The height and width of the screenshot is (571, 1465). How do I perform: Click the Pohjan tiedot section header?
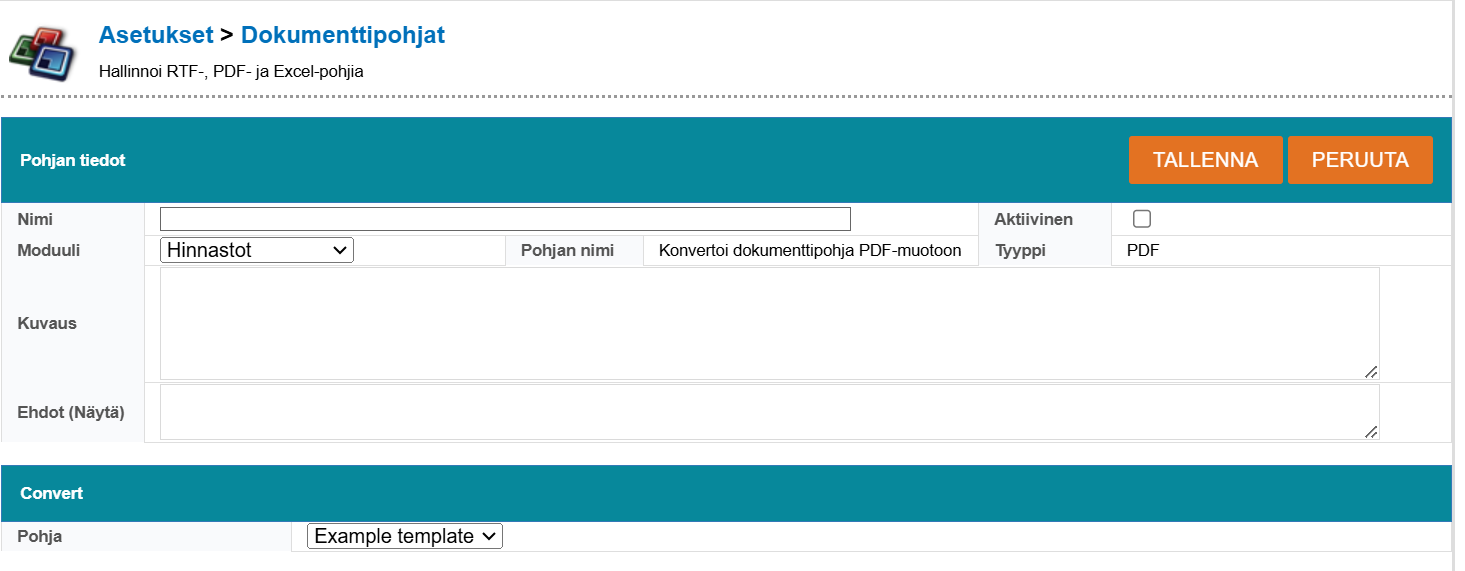tap(73, 160)
